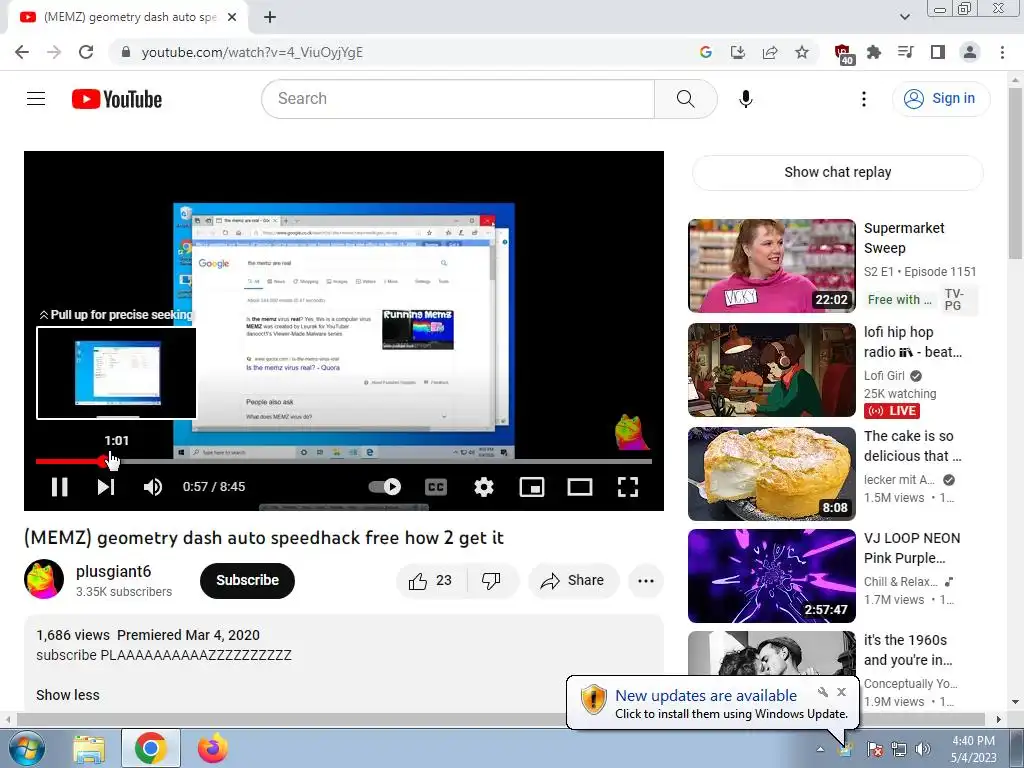Viewport: 1024px width, 768px height.
Task: Show hidden tray icons arrow
Action: pyautogui.click(x=820, y=749)
